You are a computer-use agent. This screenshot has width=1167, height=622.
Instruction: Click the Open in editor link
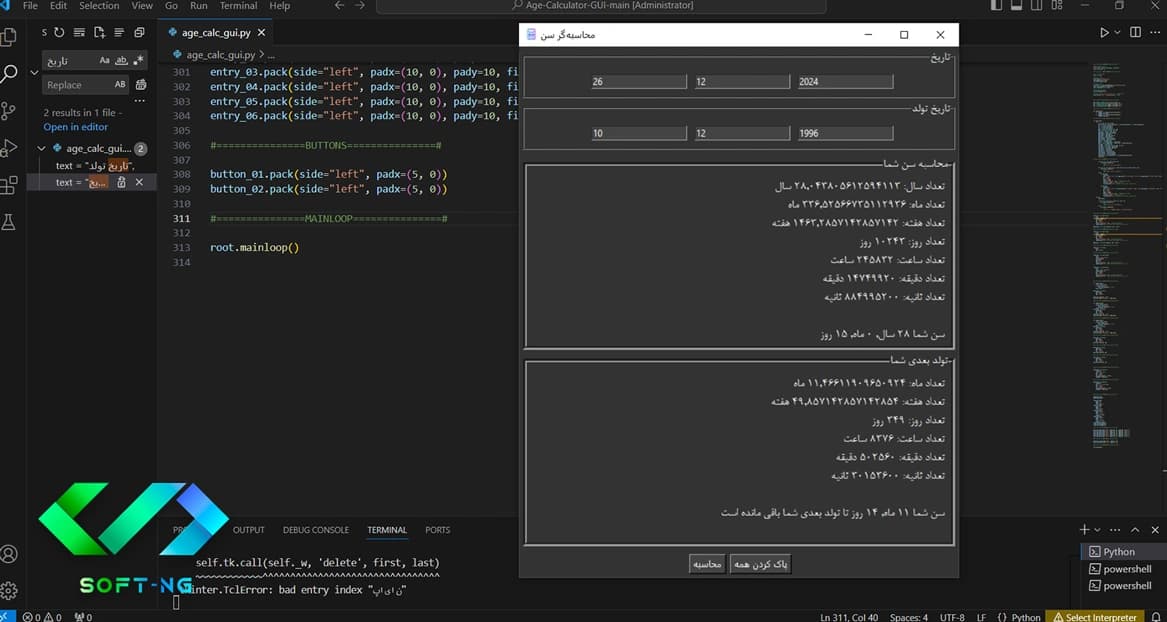[75, 127]
